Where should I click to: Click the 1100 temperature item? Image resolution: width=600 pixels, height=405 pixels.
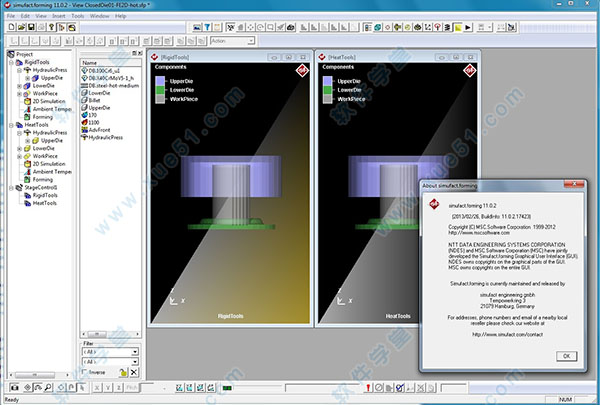[94, 121]
